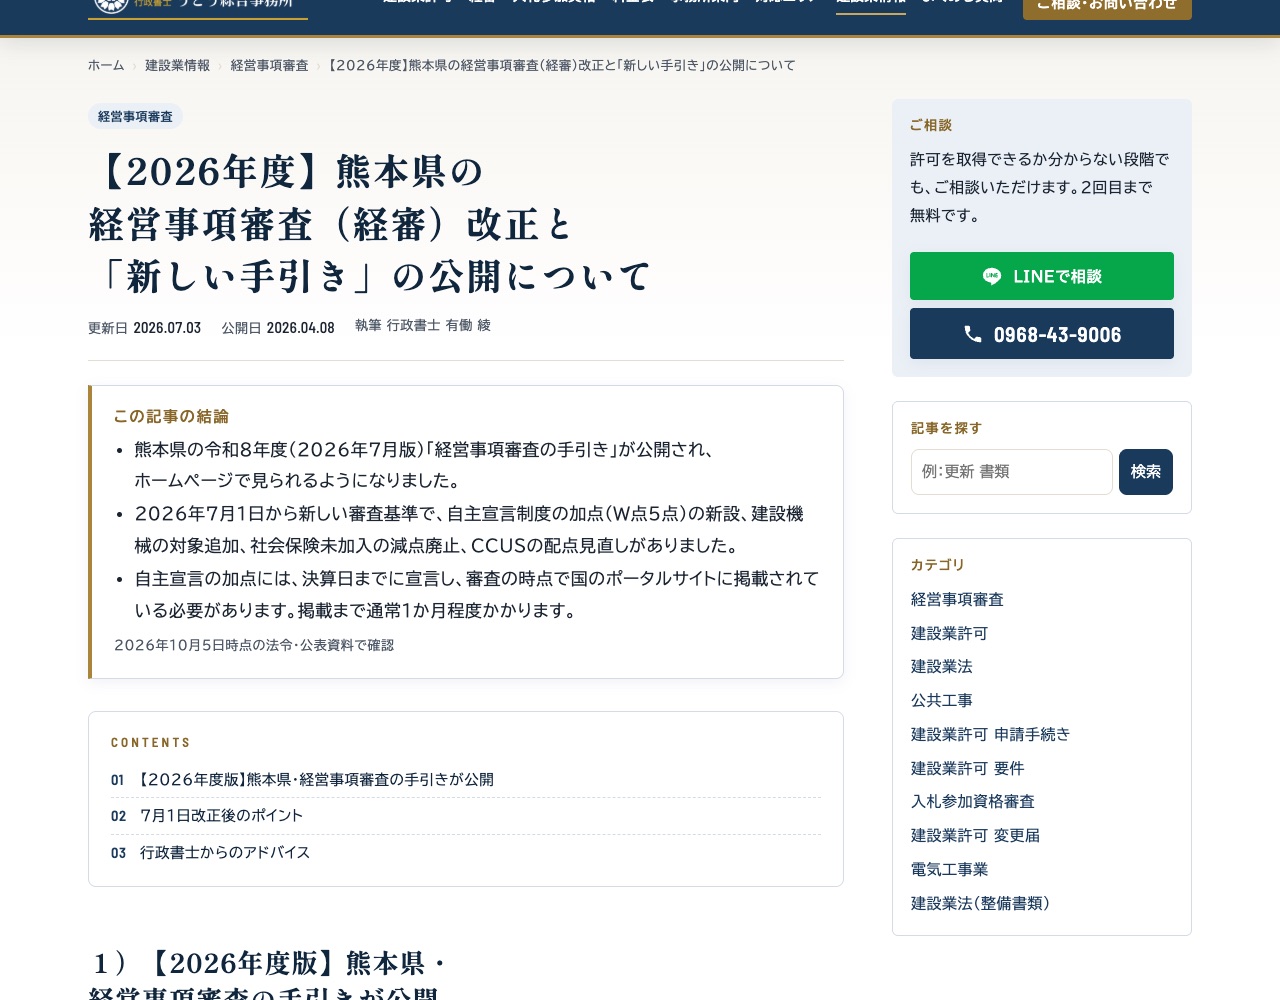
Task: Open the 建設業法 category
Action: (941, 666)
